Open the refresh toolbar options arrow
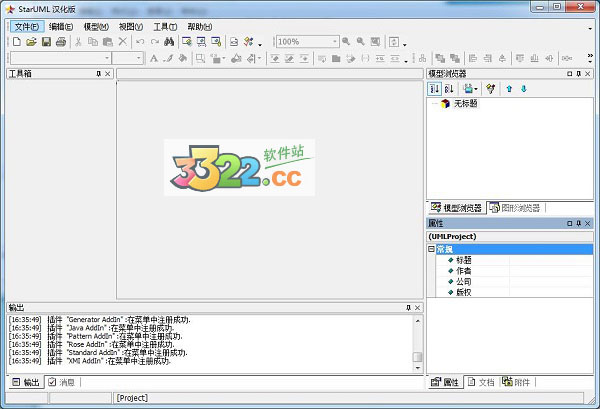Screen dimensions: 600x409 (x=404, y=44)
